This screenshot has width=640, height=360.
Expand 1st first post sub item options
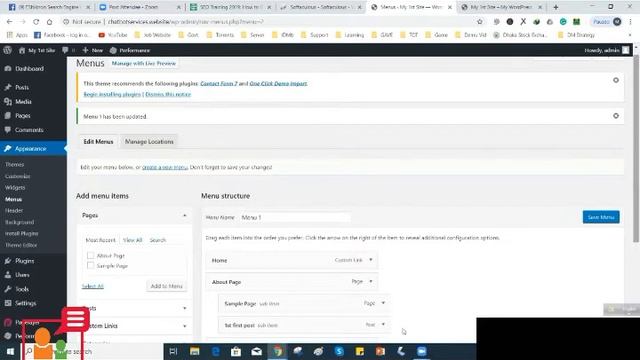pos(383,324)
